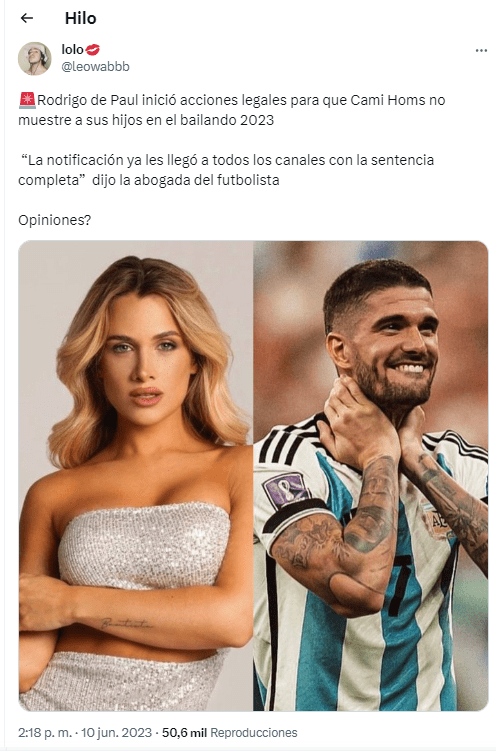The height and width of the screenshot is (751, 496).
Task: Go back using the left arrow
Action: pos(27,18)
